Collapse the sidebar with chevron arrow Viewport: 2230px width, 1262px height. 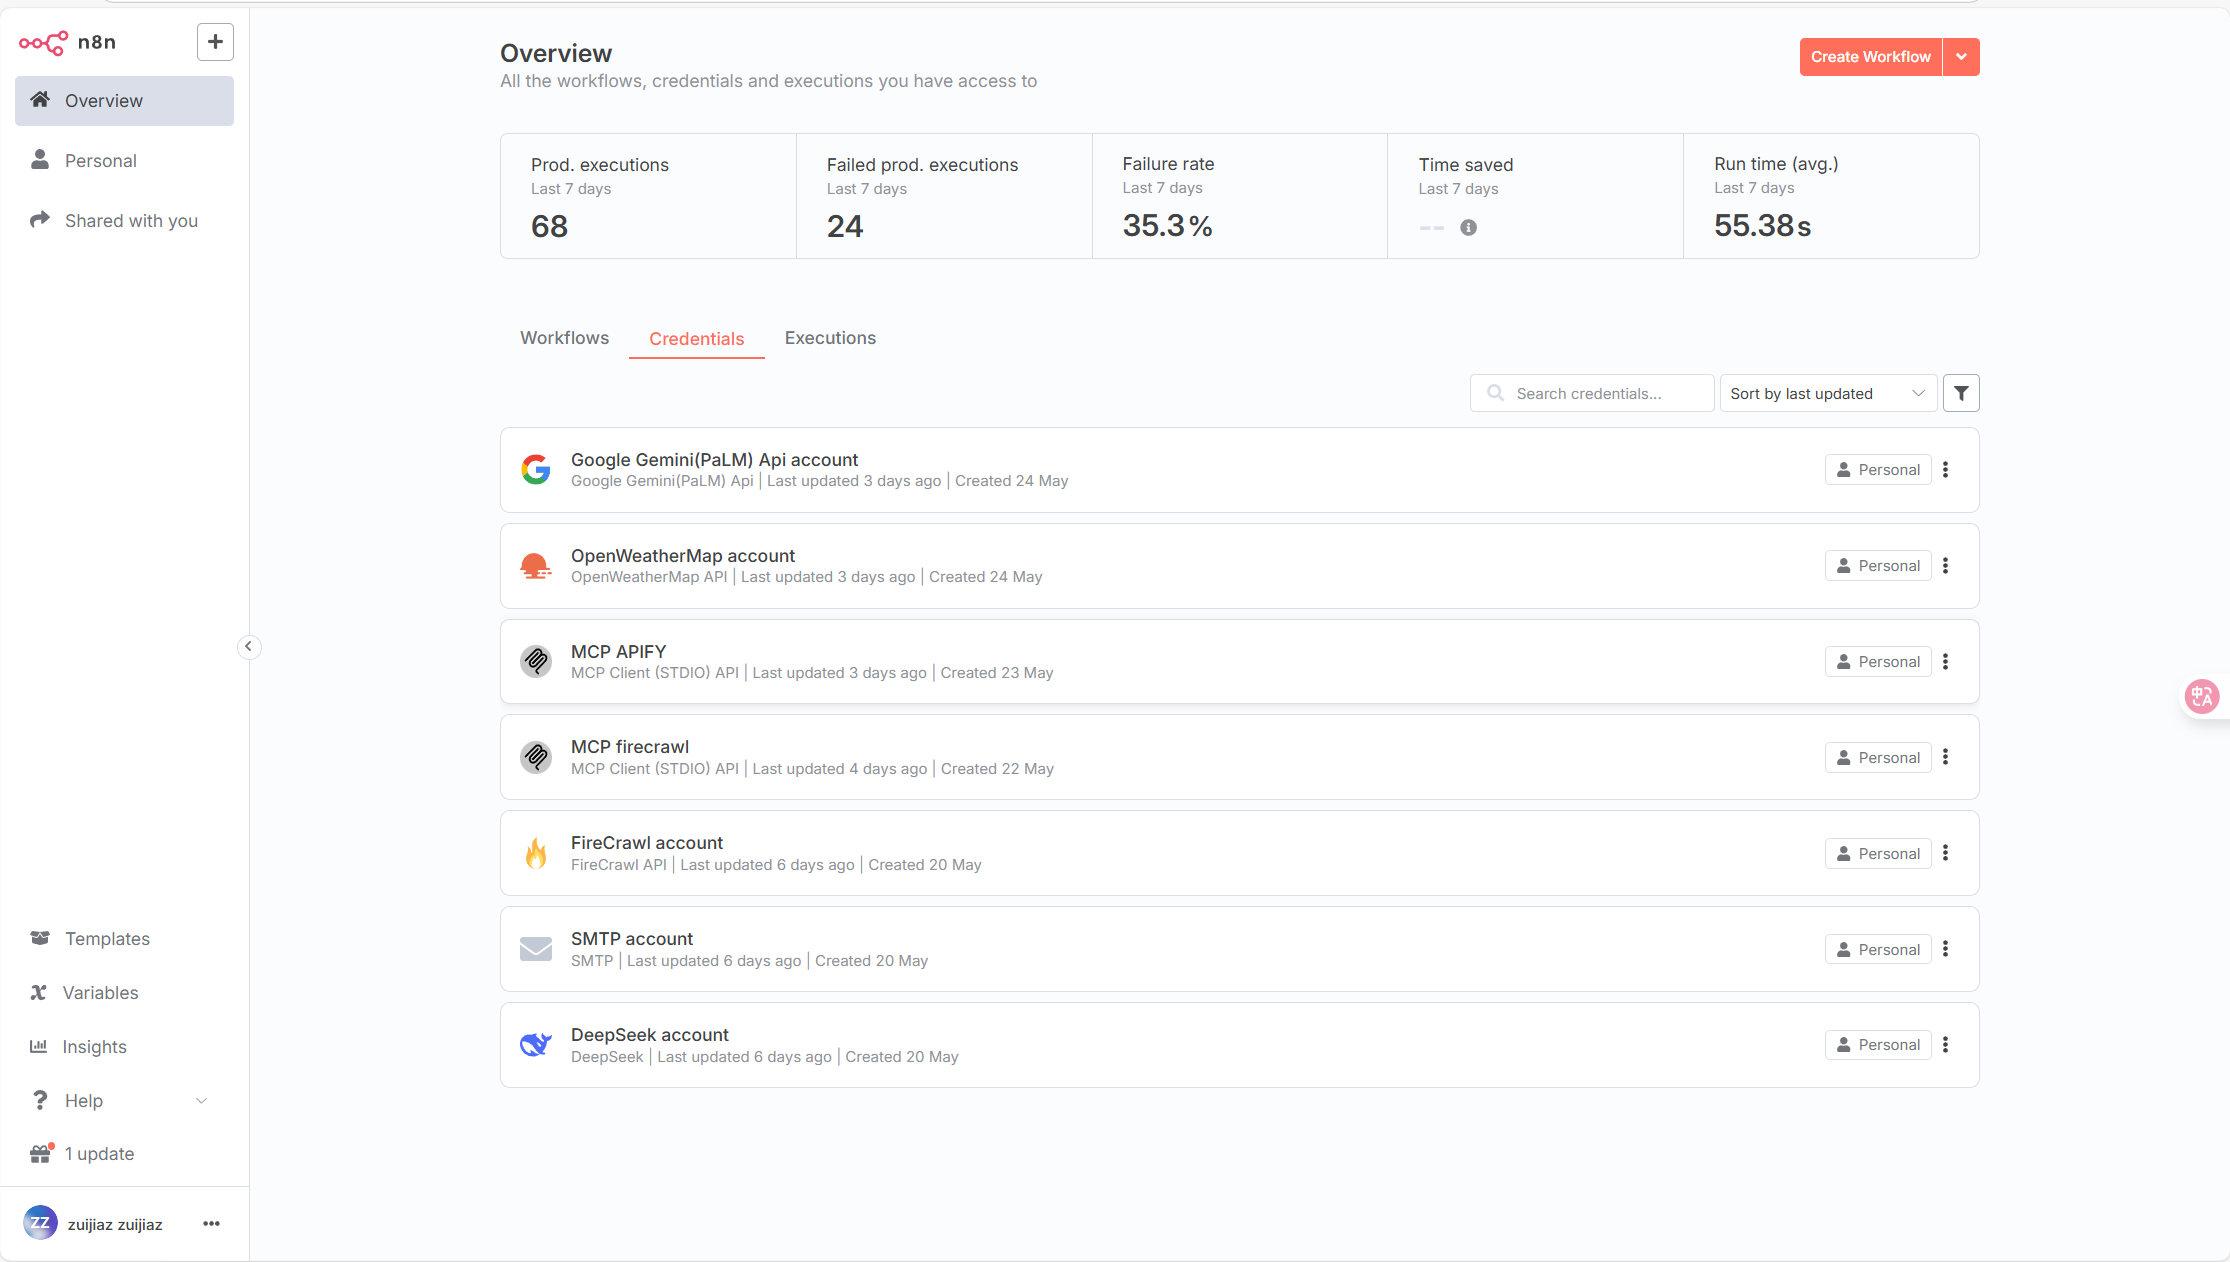pyautogui.click(x=248, y=647)
